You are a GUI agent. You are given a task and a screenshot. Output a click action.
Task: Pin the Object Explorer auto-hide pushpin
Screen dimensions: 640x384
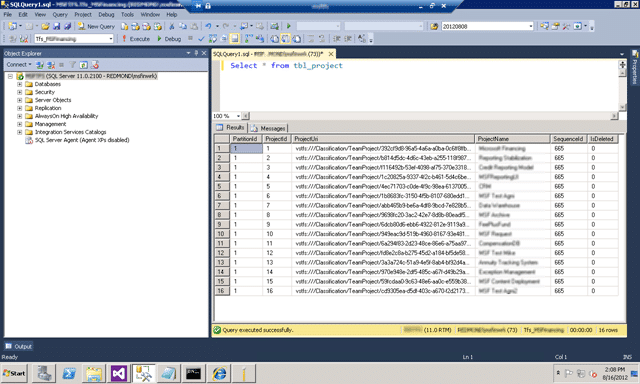click(x=196, y=53)
